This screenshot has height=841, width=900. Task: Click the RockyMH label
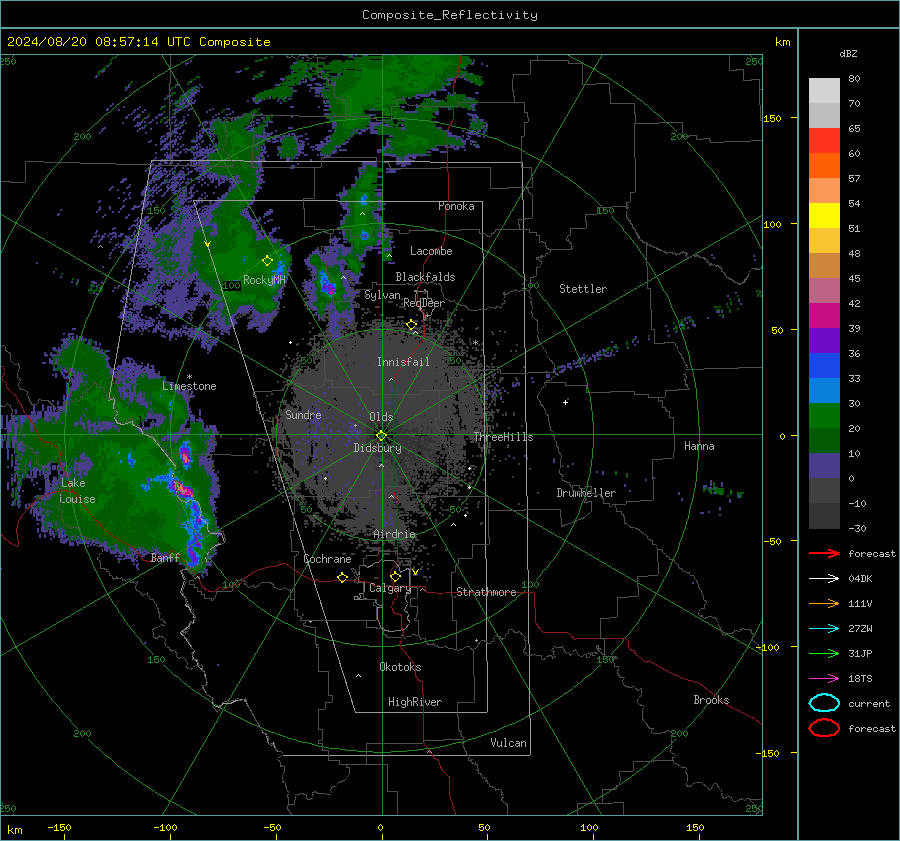click(264, 280)
